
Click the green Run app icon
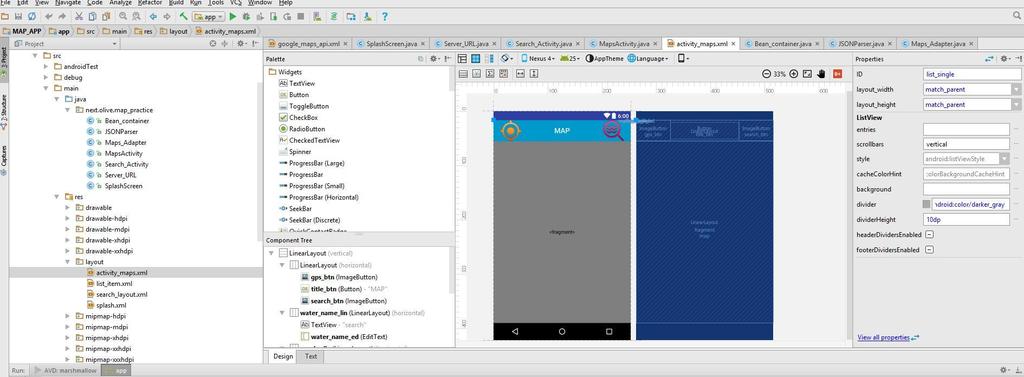(x=232, y=16)
